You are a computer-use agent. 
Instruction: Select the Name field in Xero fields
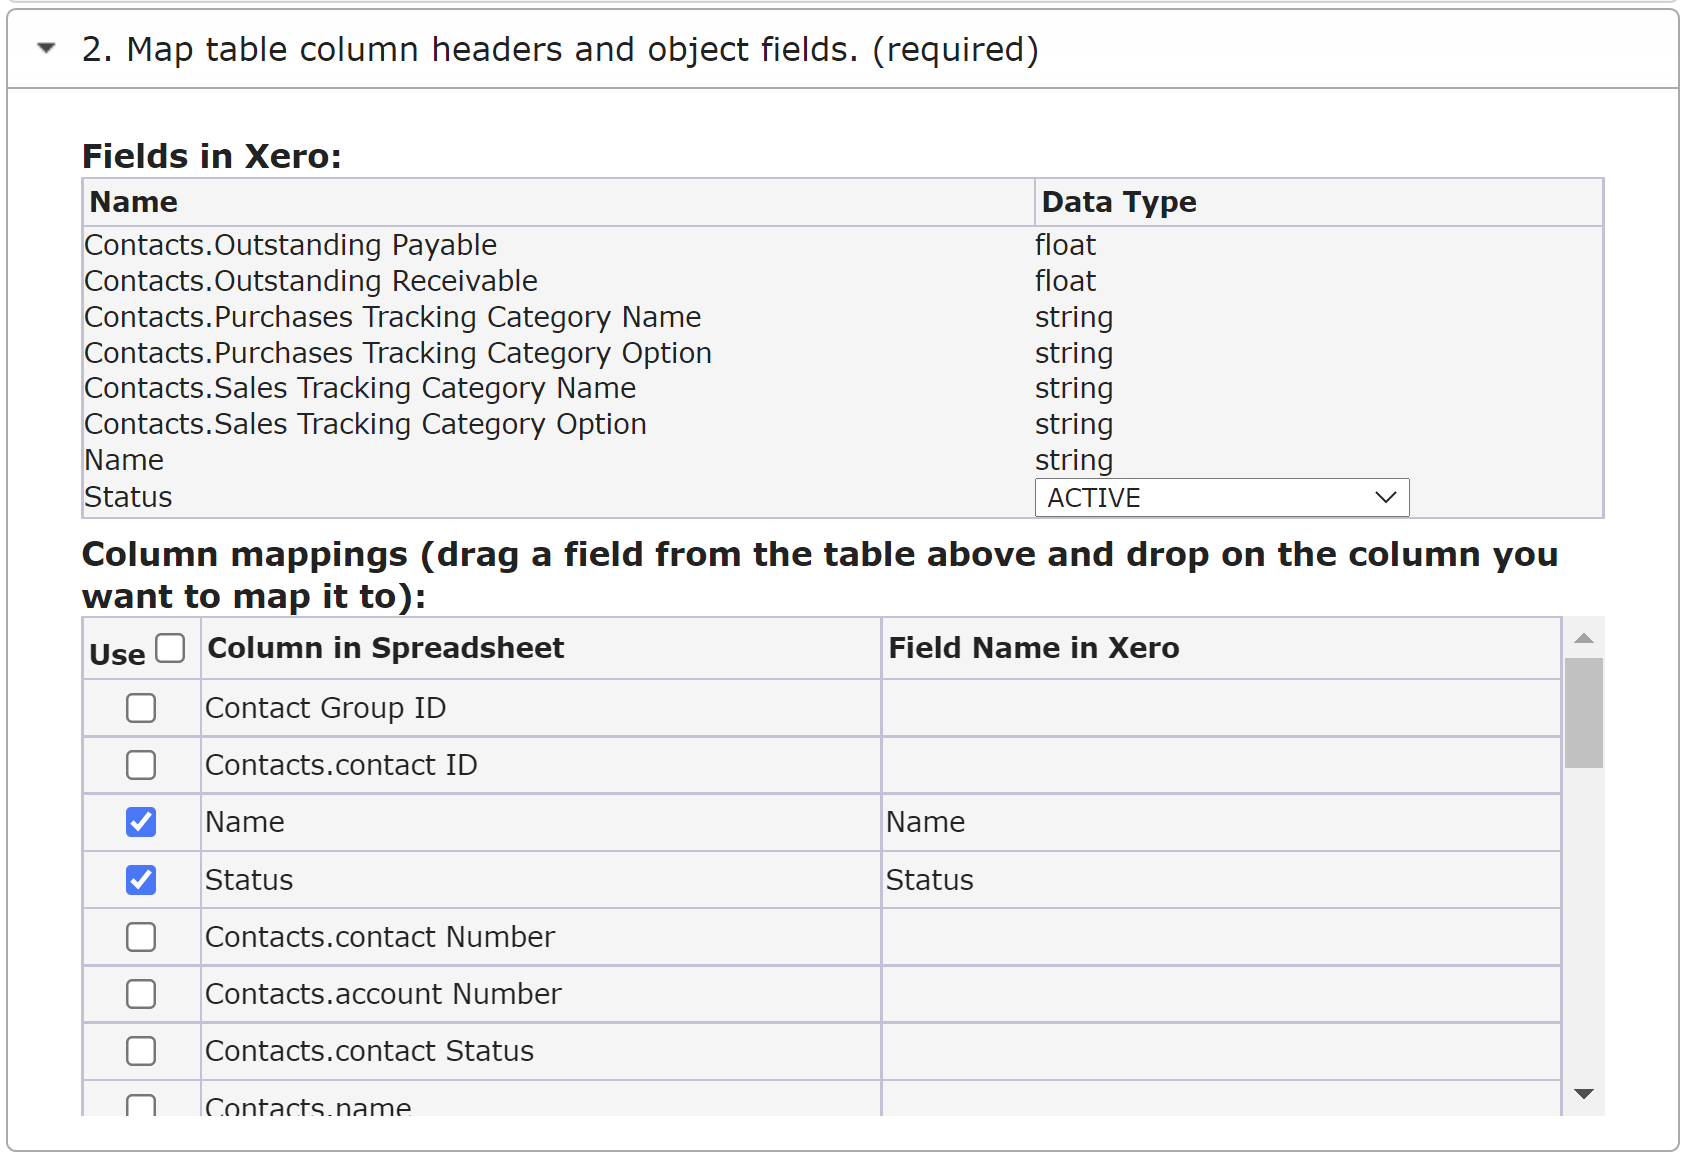[124, 460]
